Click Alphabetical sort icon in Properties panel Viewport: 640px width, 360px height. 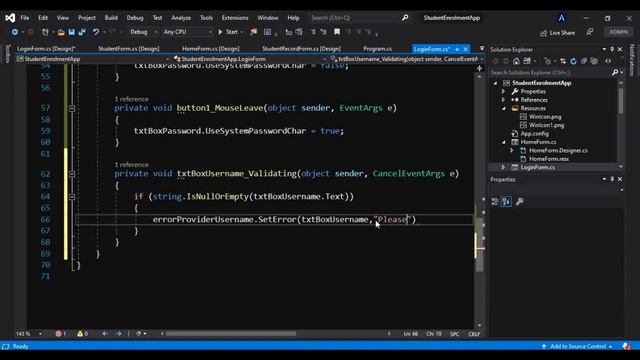coord(506,202)
